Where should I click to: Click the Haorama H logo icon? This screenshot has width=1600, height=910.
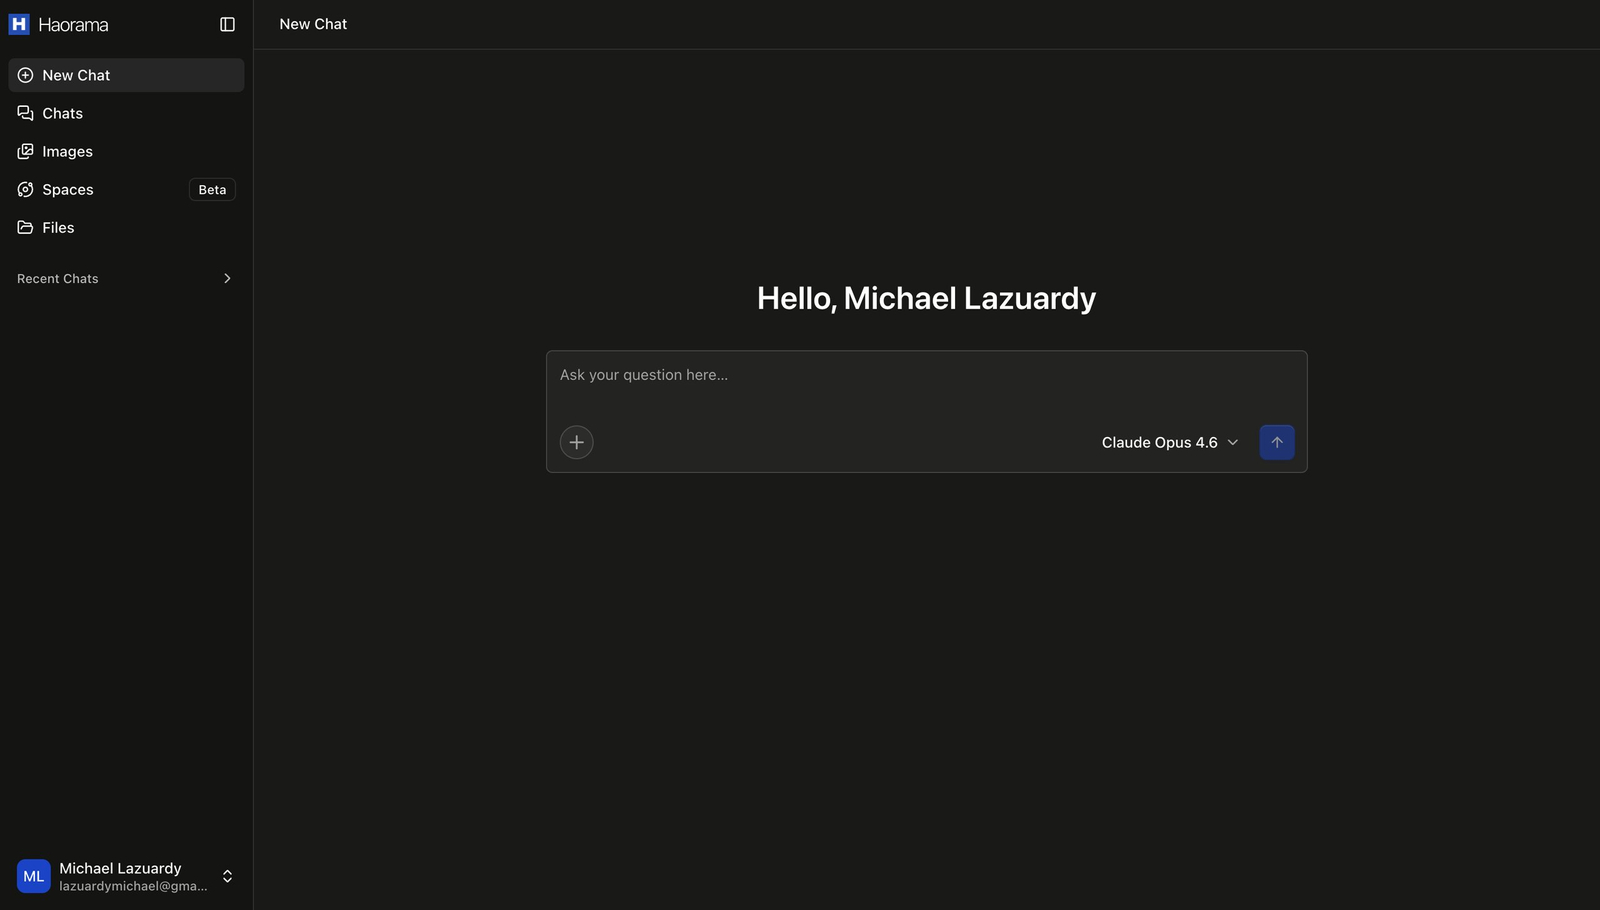coord(19,24)
